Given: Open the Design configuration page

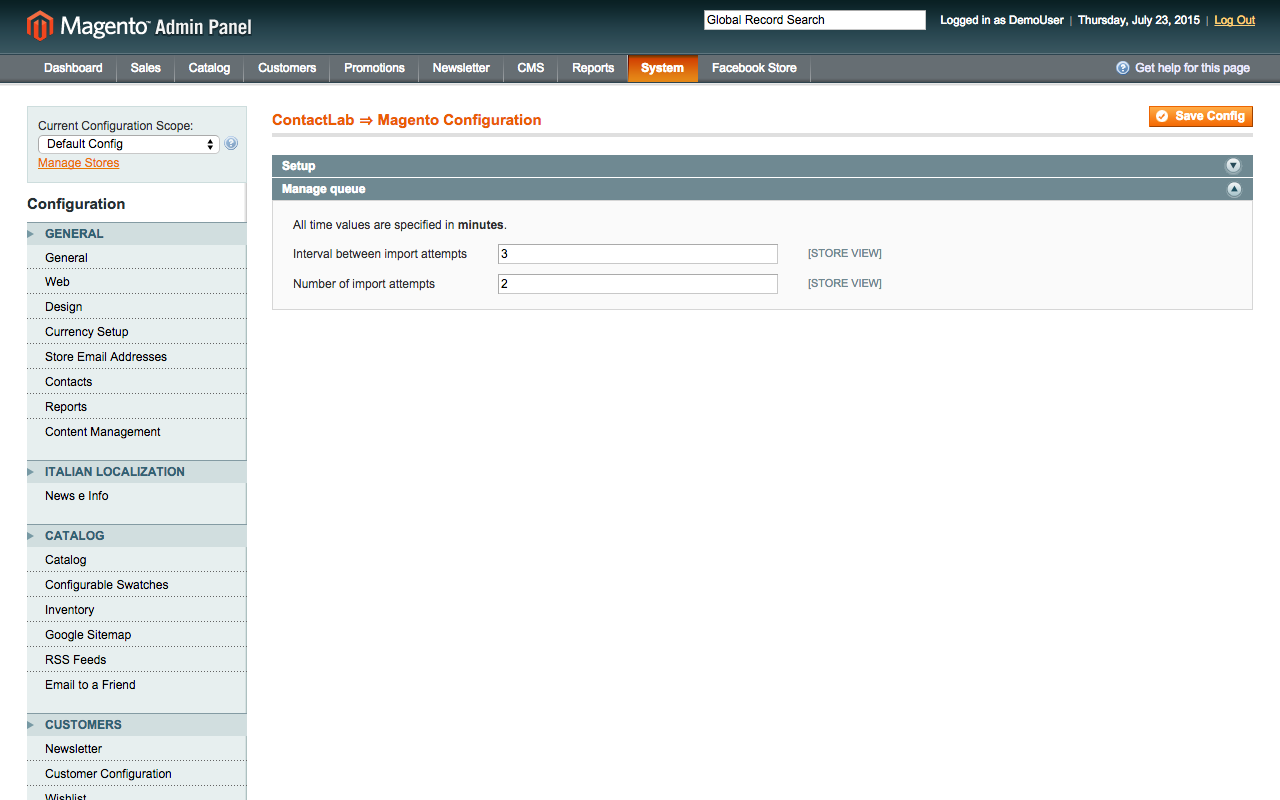Looking at the screenshot, I should [x=136, y=307].
